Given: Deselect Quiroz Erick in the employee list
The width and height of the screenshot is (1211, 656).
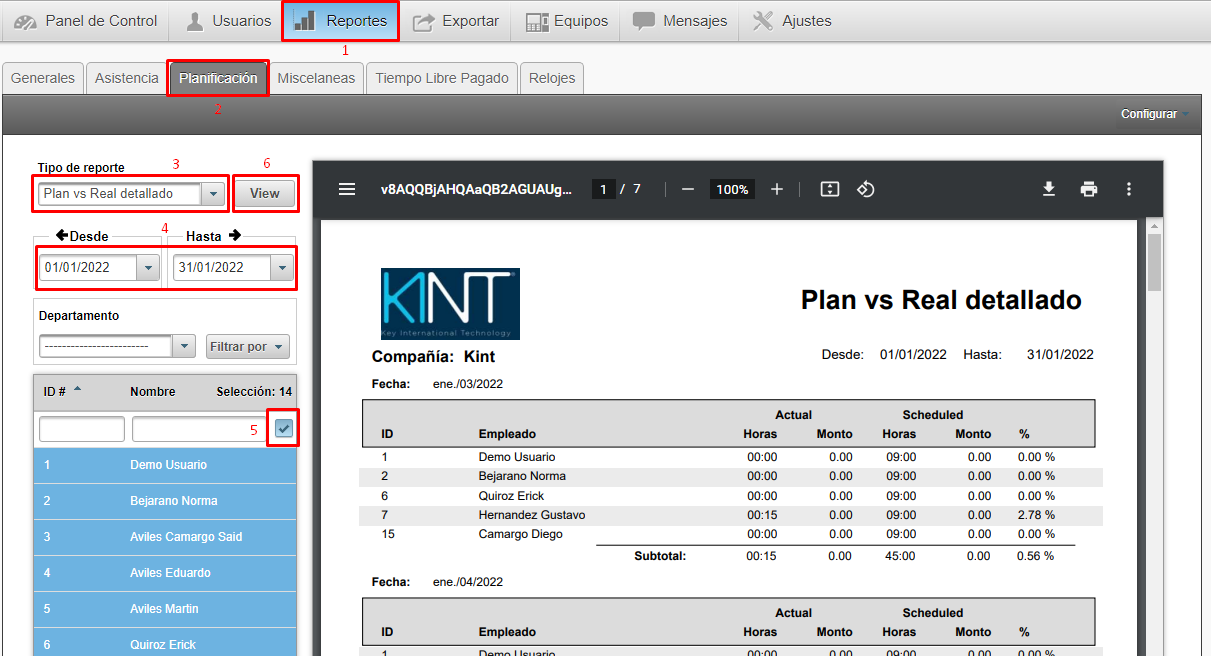Looking at the screenshot, I should click(165, 643).
